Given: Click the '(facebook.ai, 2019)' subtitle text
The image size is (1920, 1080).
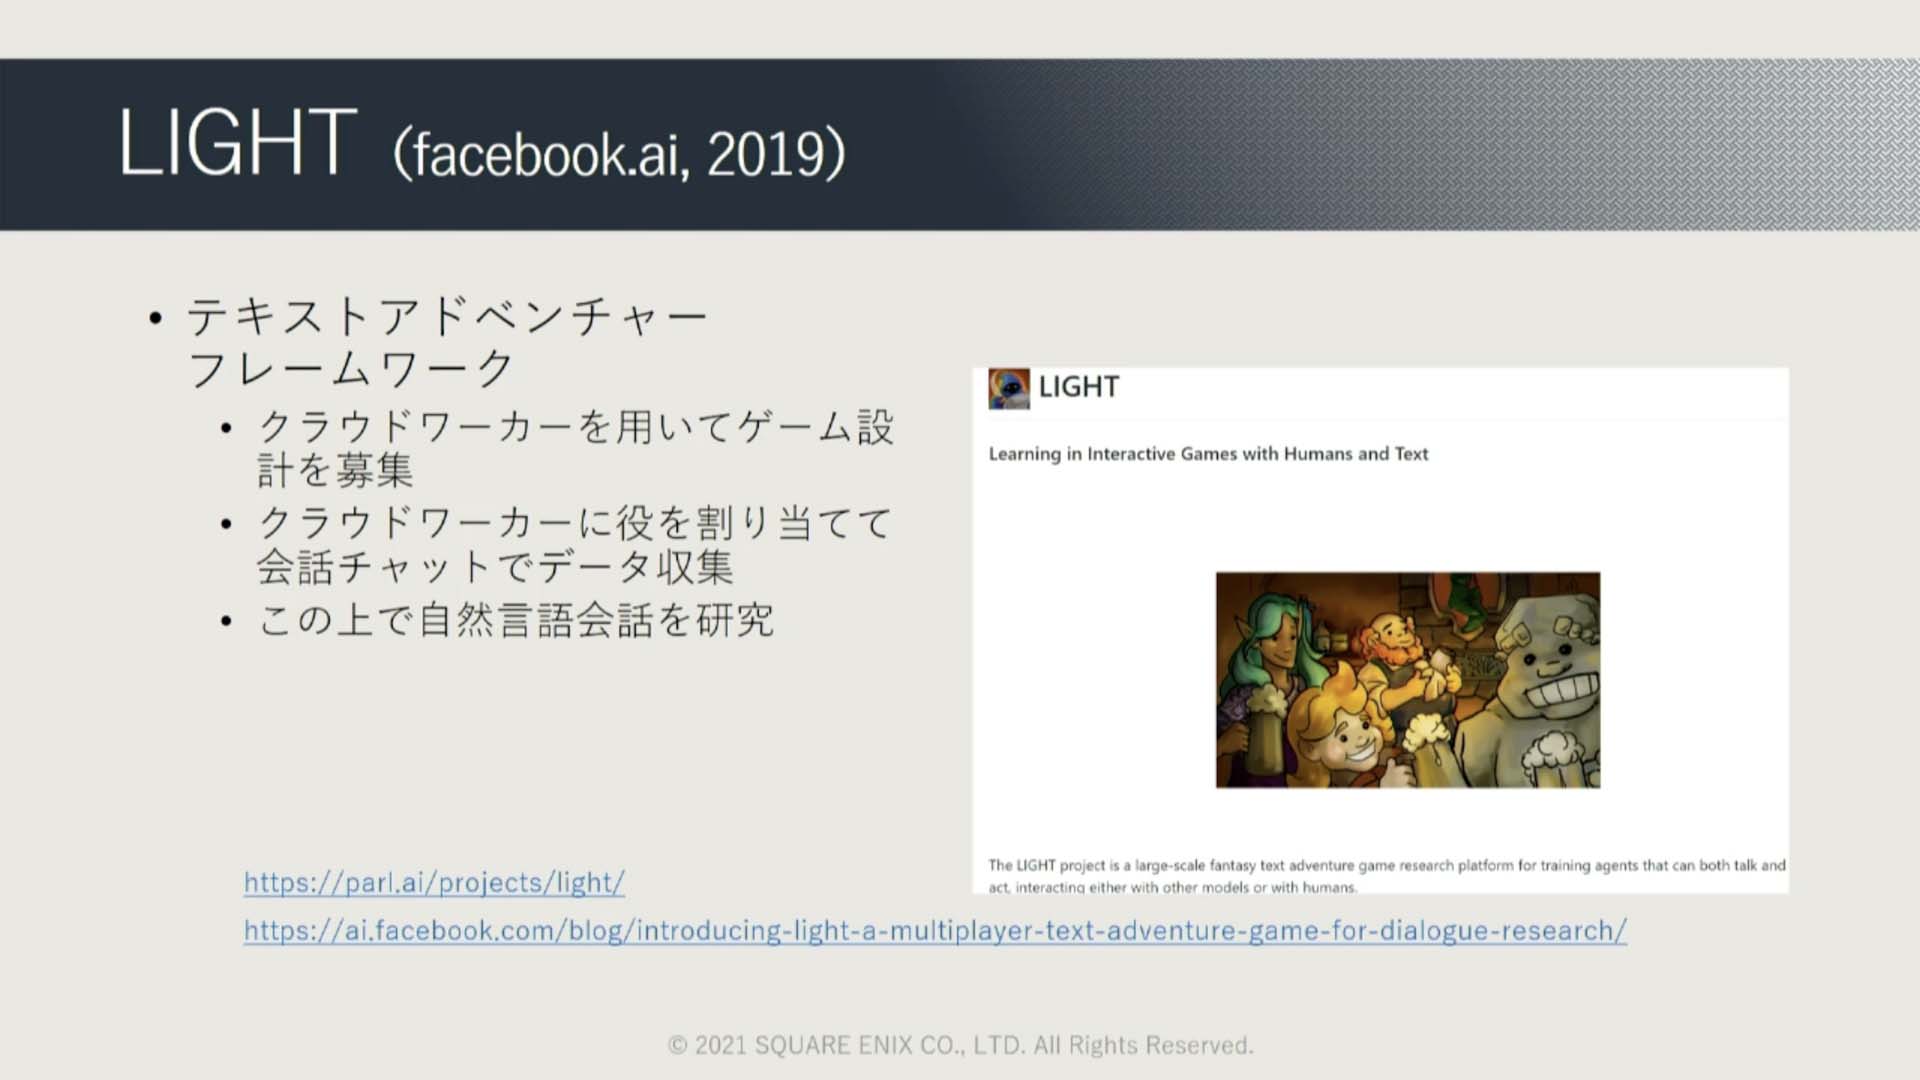Looking at the screenshot, I should tap(619, 154).
